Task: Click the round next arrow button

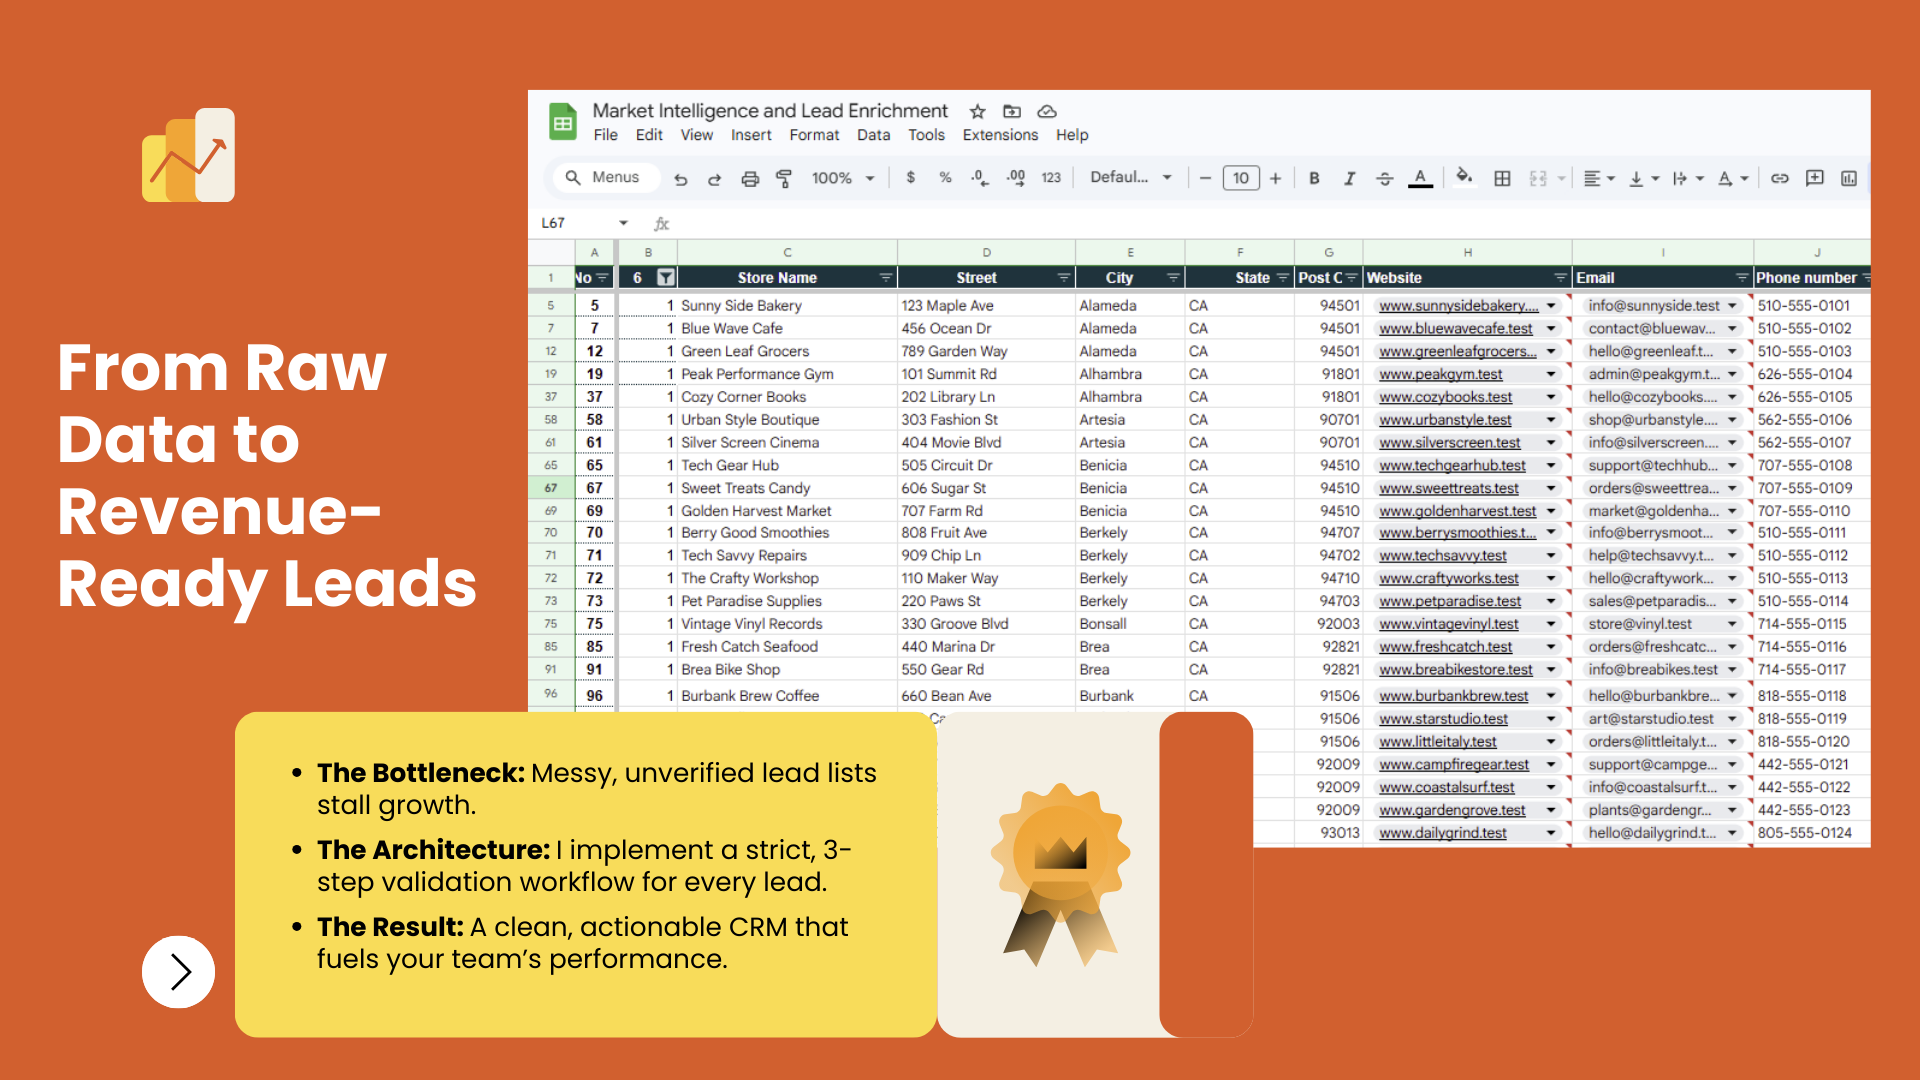Action: tap(179, 971)
